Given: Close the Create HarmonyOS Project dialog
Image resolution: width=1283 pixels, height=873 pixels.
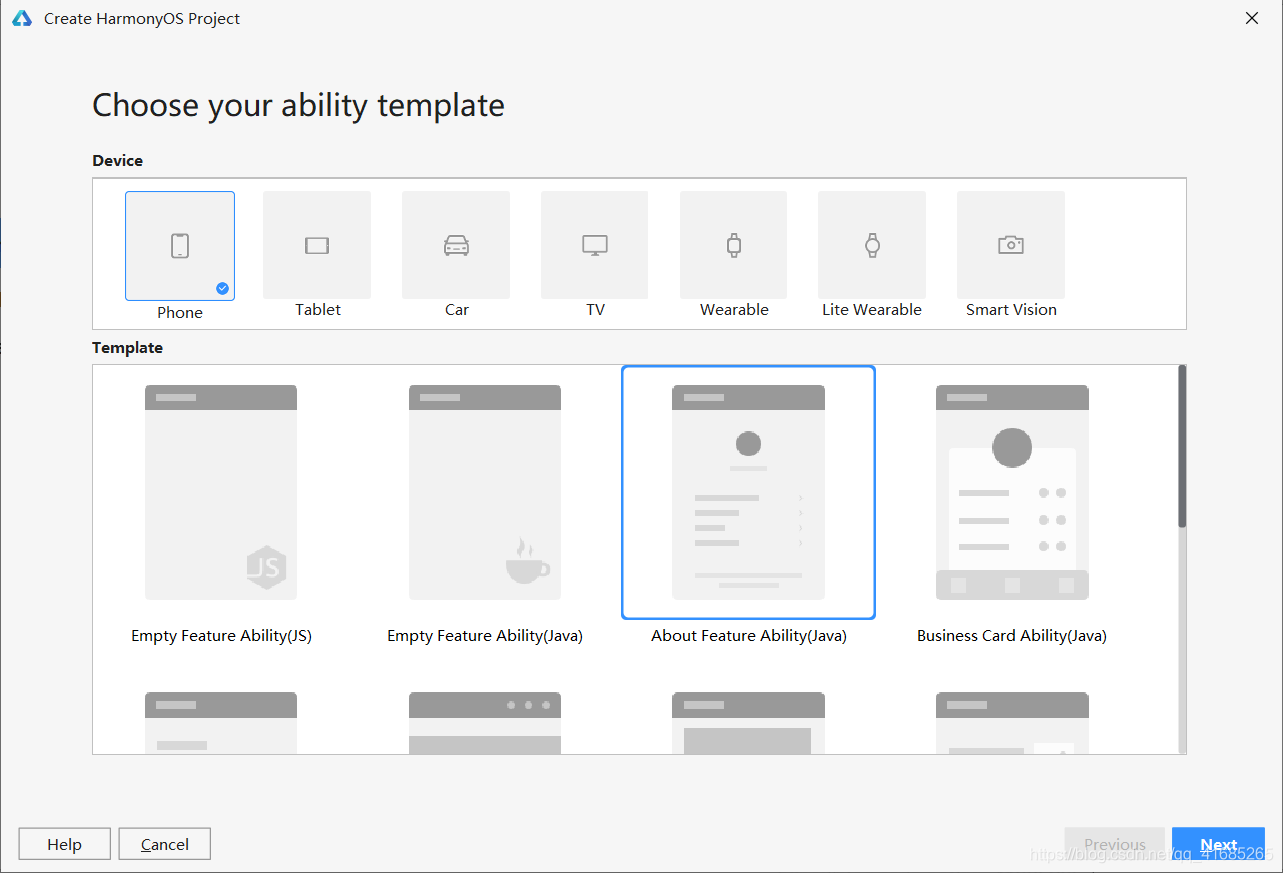Looking at the screenshot, I should coord(1252,18).
